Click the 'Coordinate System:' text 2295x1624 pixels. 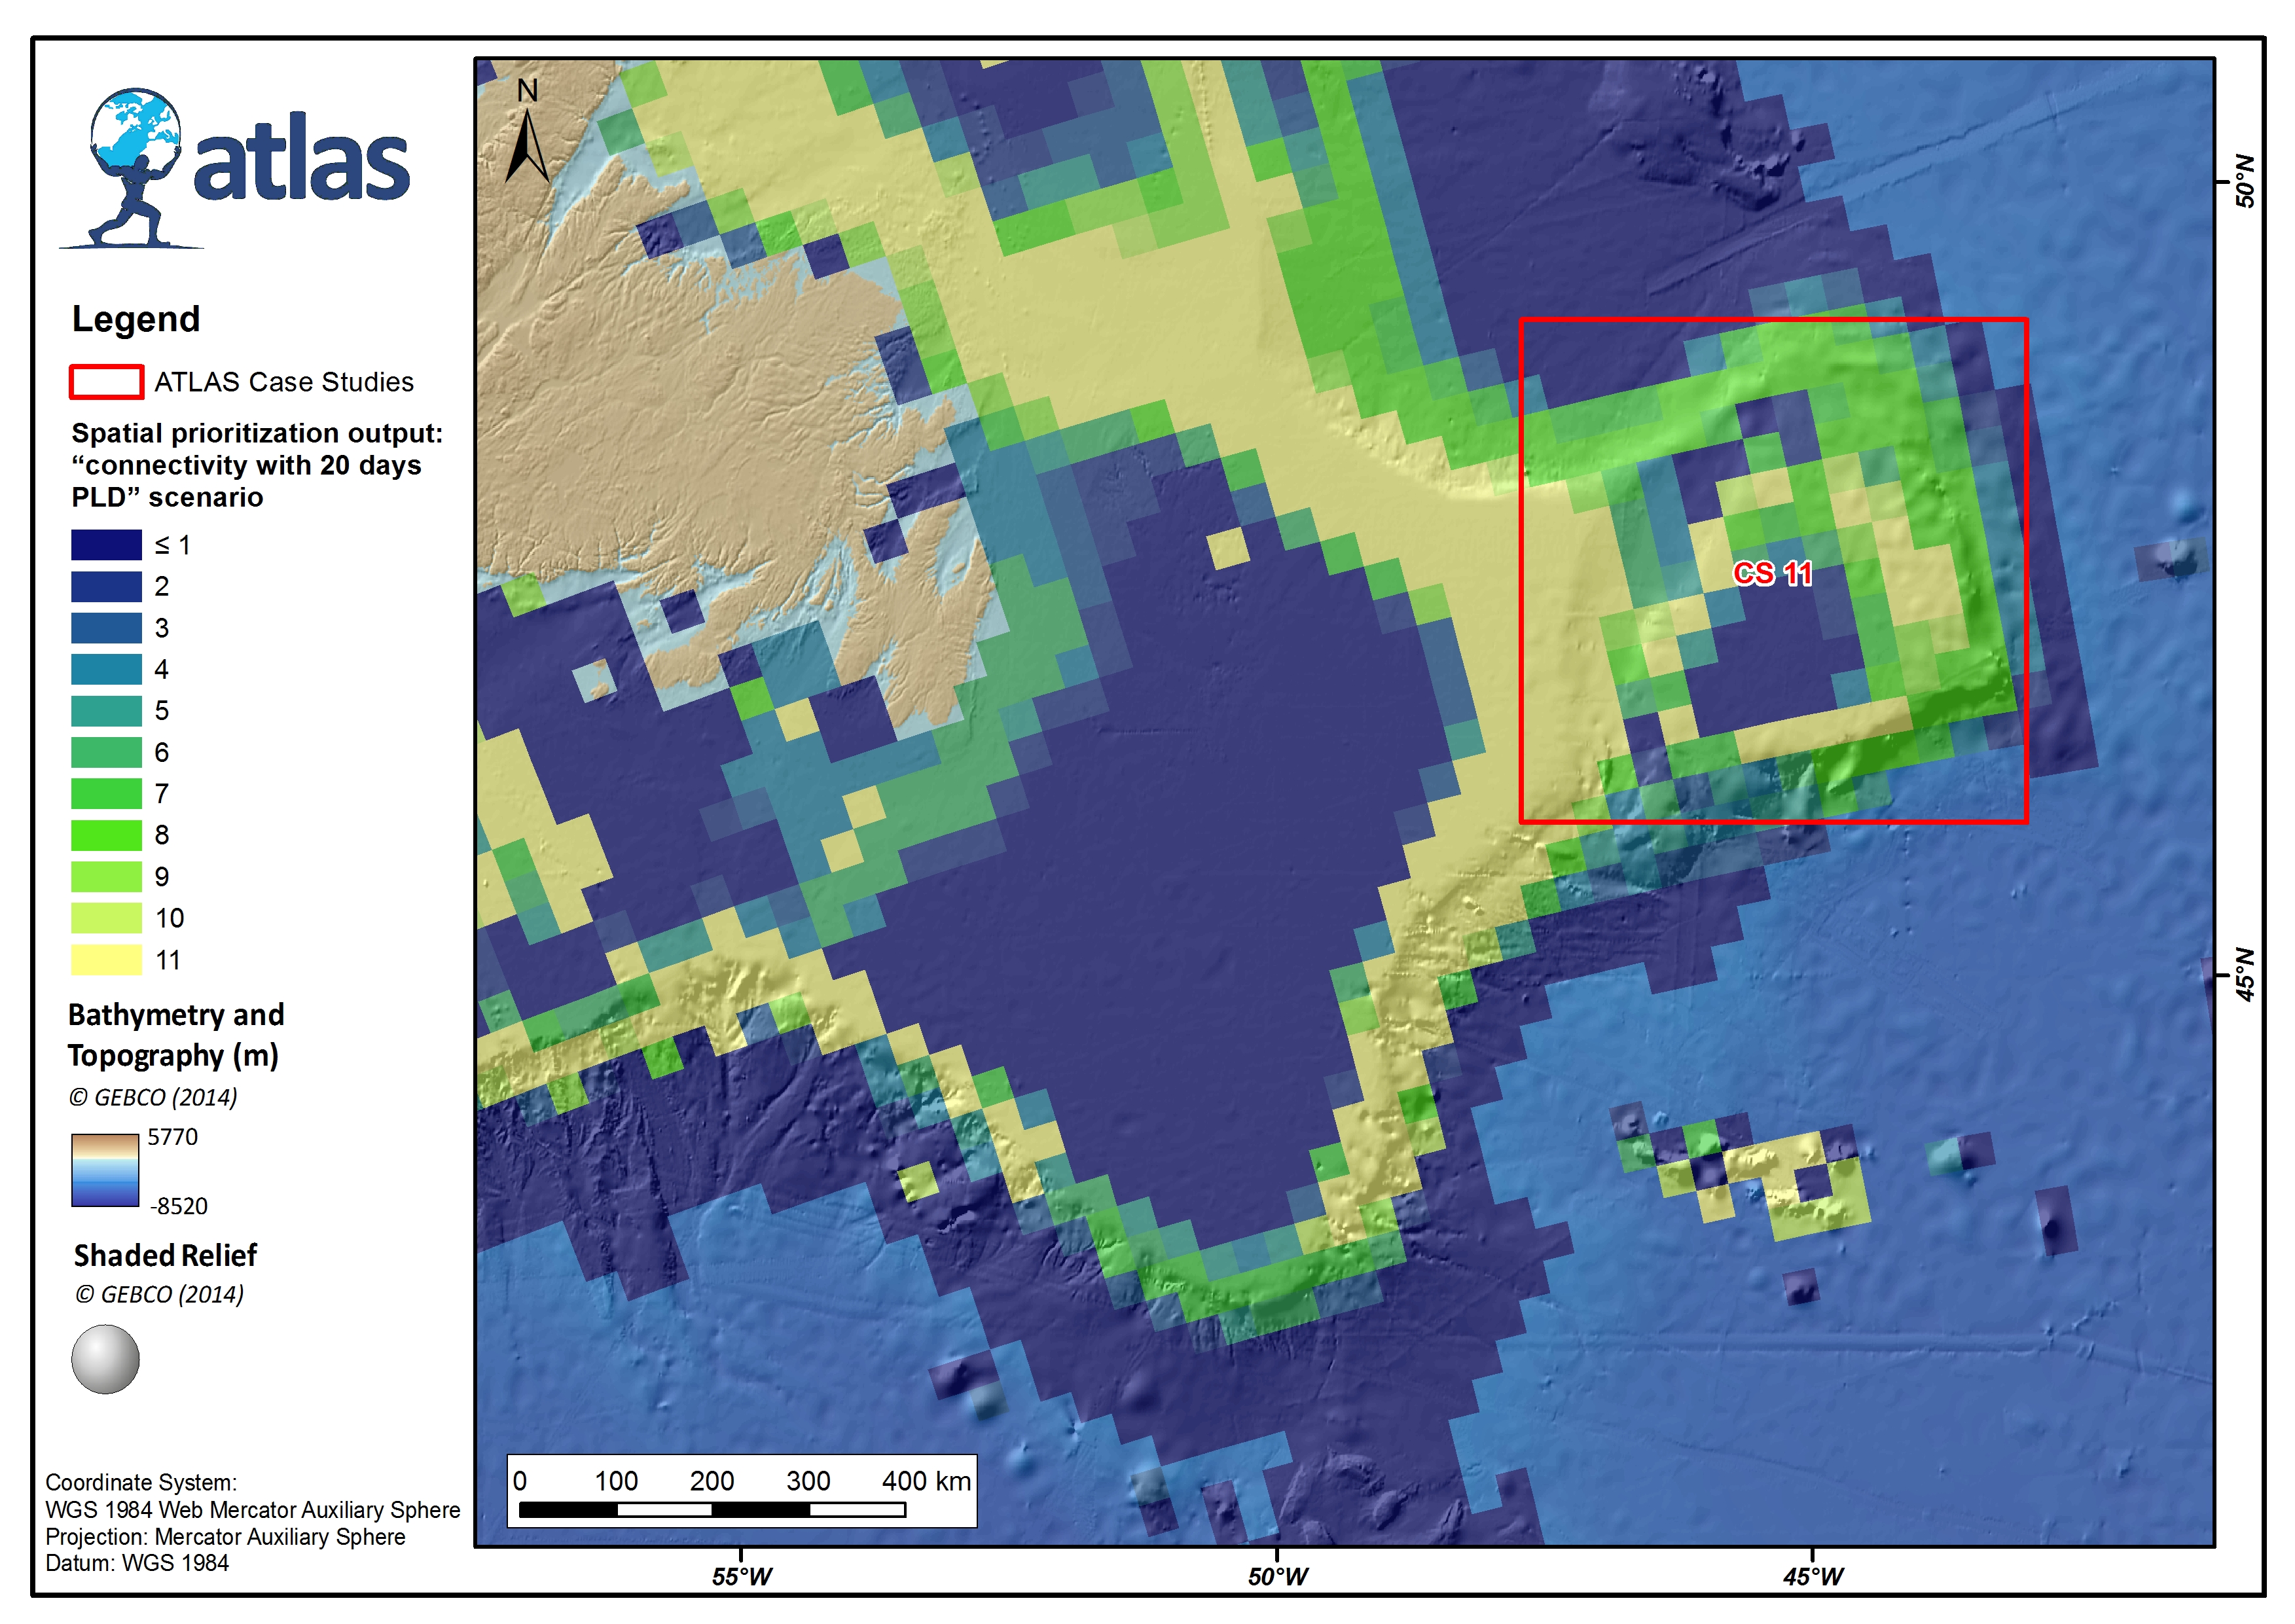(141, 1482)
